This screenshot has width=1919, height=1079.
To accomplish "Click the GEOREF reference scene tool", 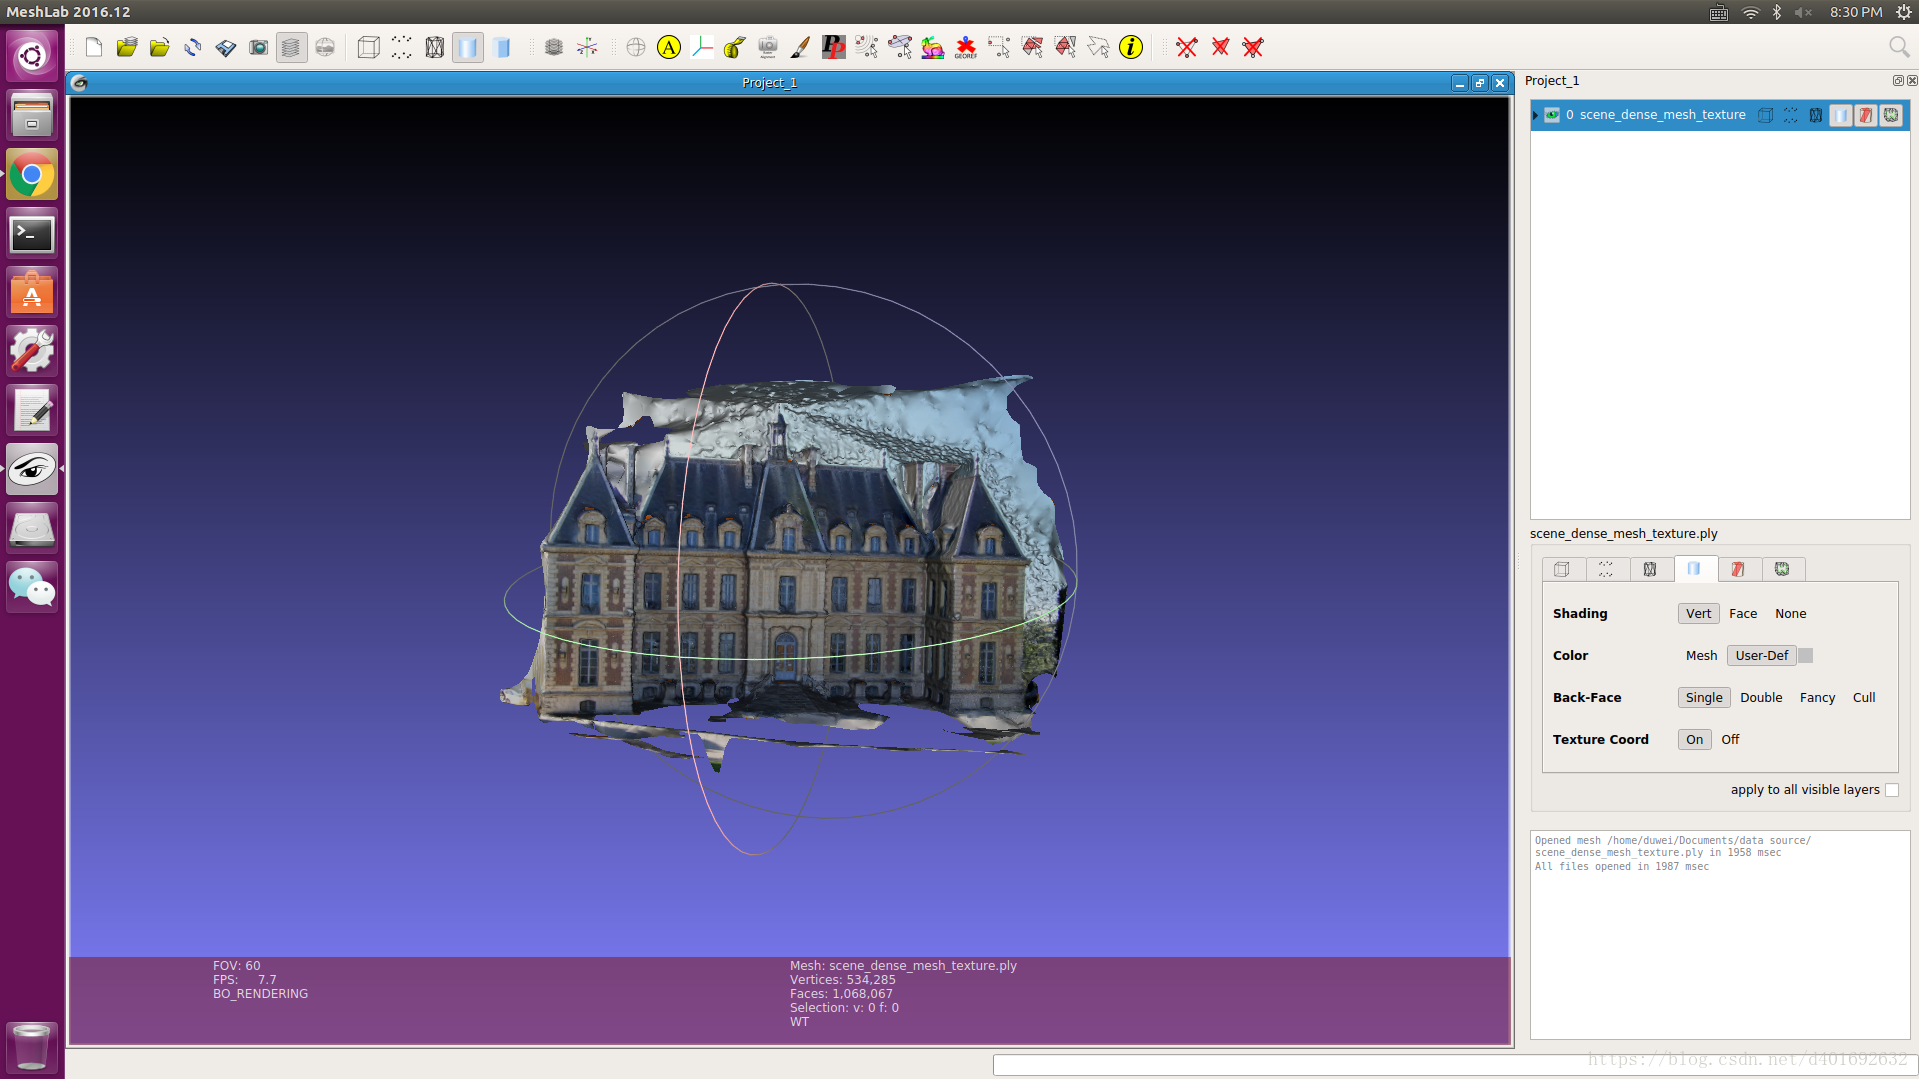I will pos(966,47).
